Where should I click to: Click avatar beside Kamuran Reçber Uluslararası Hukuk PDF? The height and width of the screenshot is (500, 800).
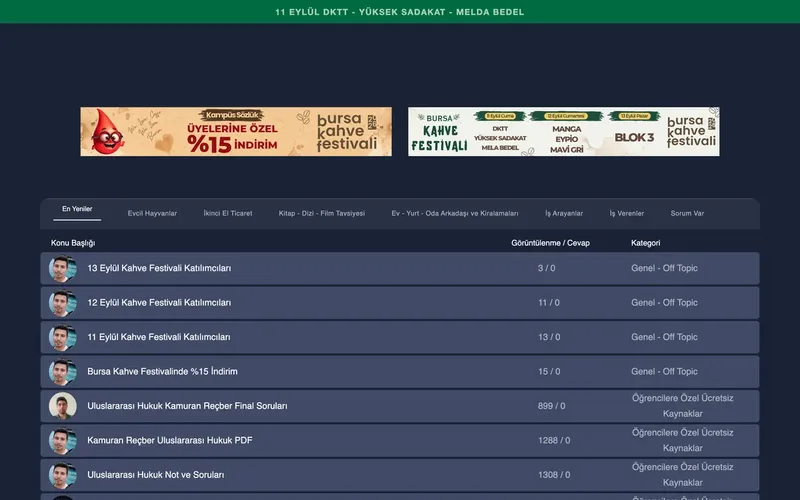click(63, 441)
